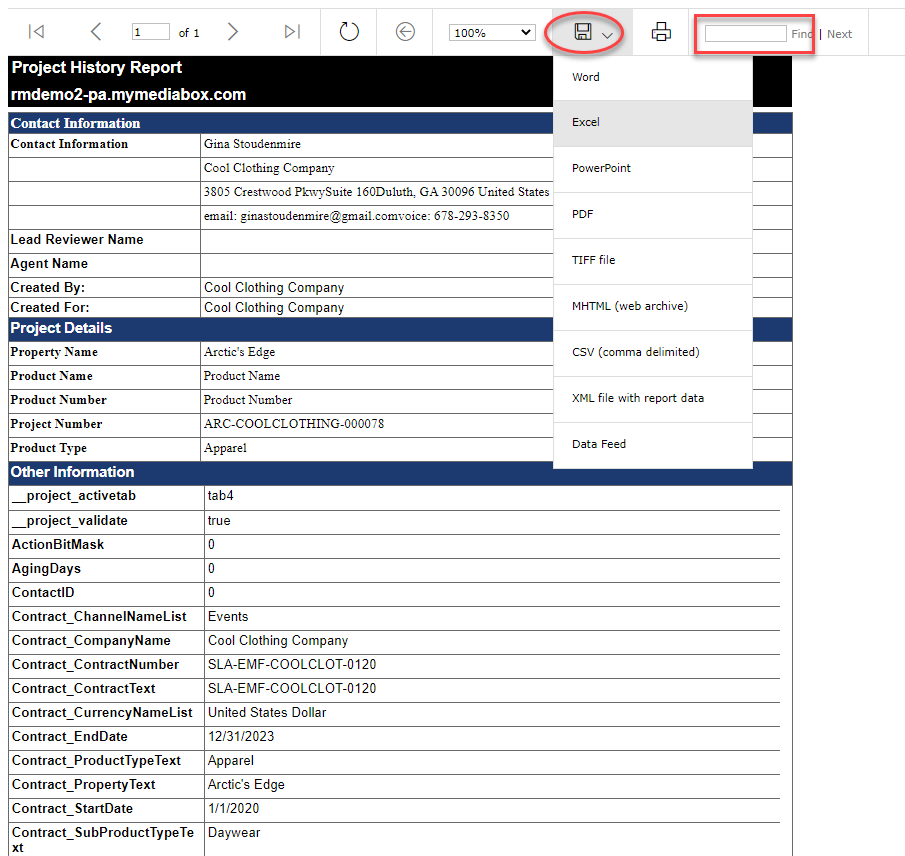Export as XML file with report data
The image size is (905, 856).
653,398
